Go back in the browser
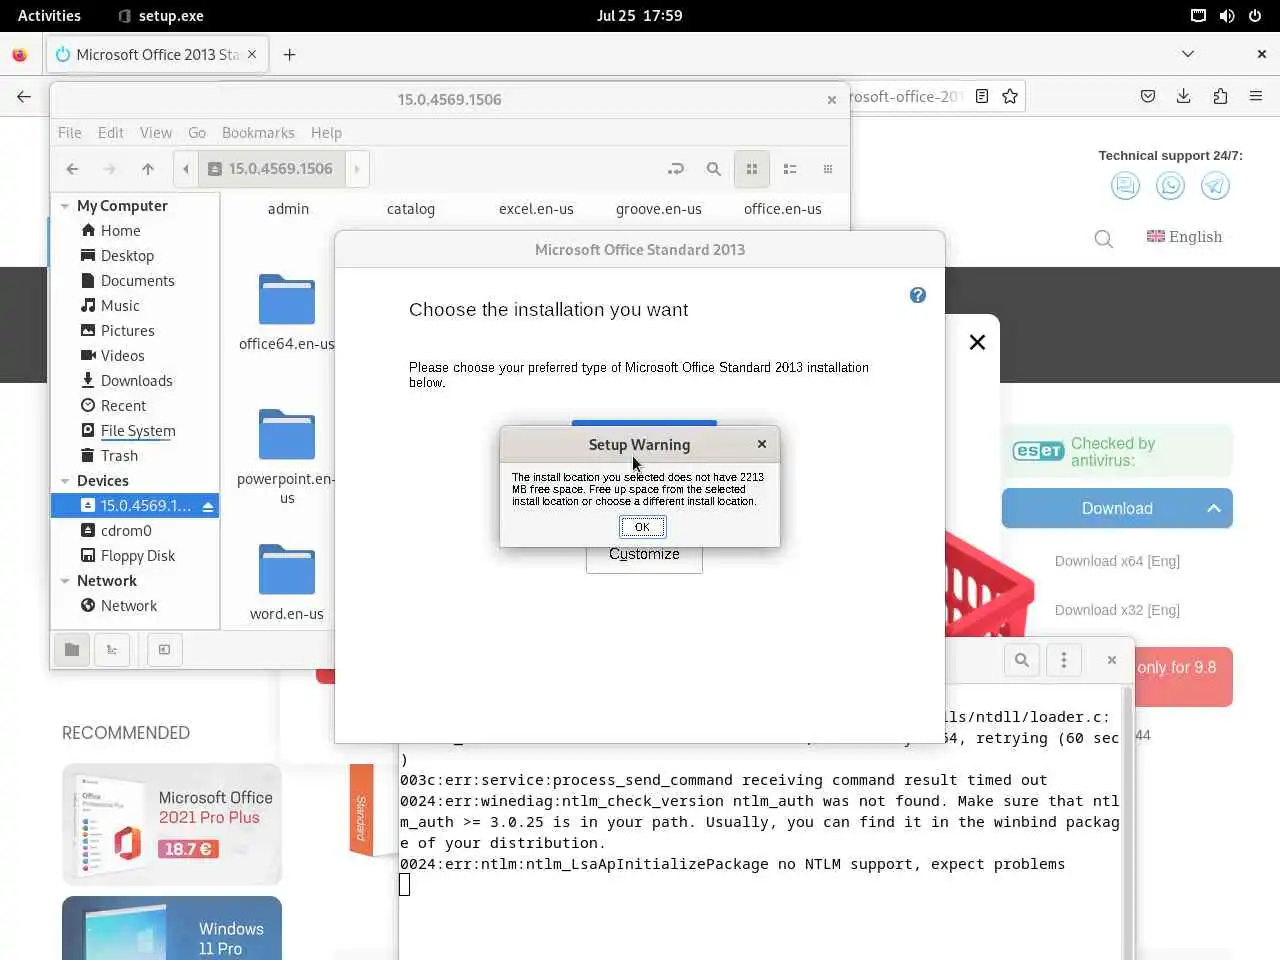 (x=24, y=96)
